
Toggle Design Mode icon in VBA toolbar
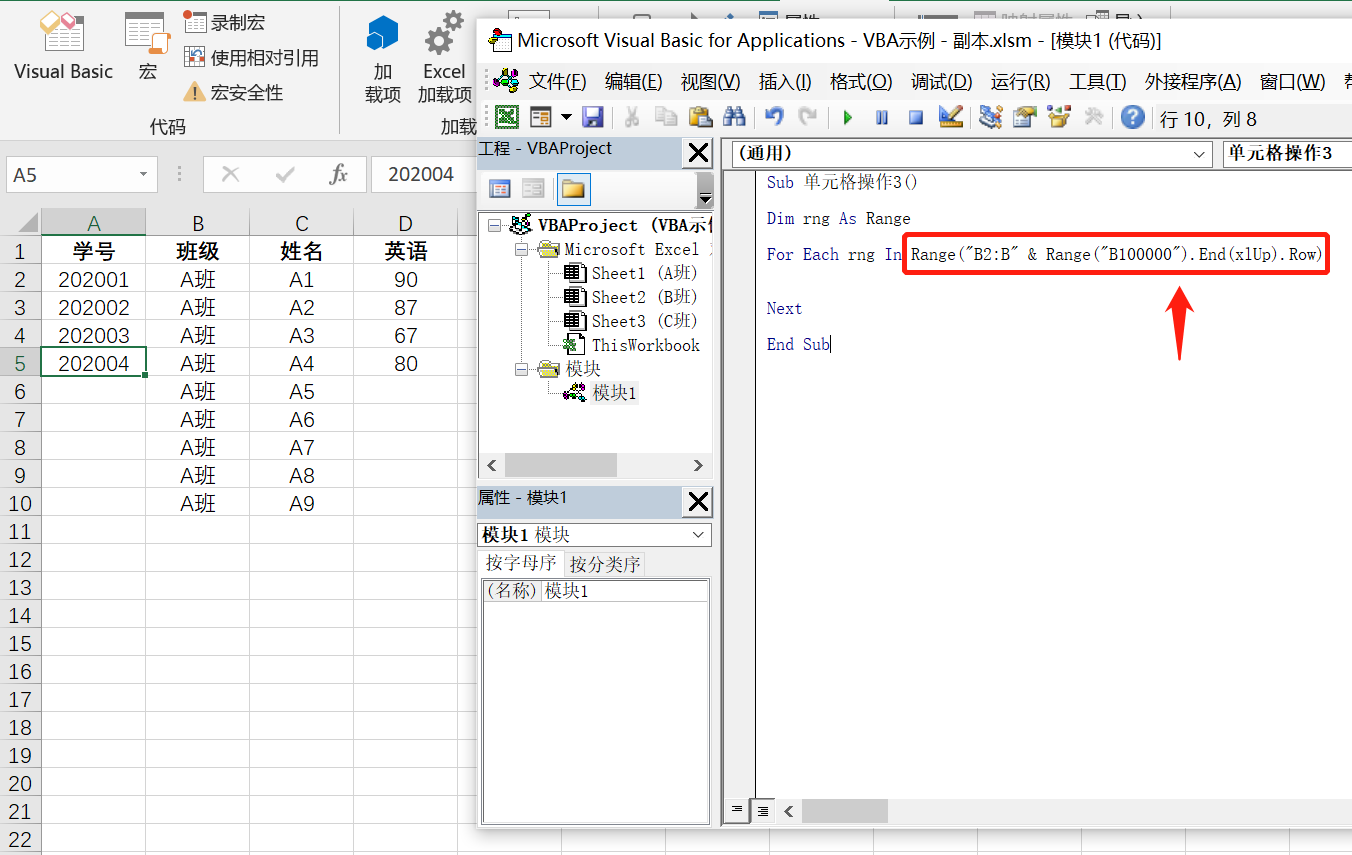pos(951,117)
